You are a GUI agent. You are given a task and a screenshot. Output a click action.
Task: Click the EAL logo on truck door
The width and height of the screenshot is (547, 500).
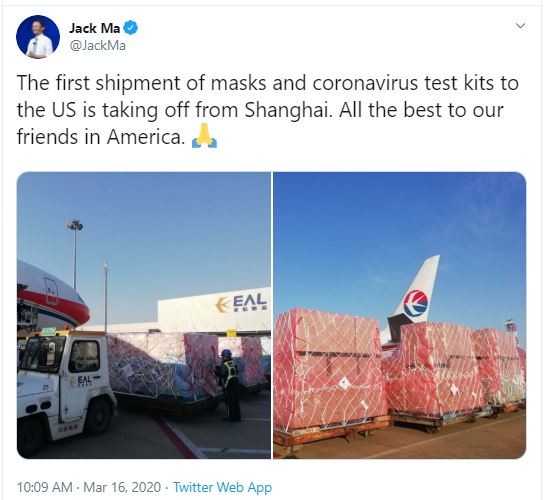coord(82,381)
